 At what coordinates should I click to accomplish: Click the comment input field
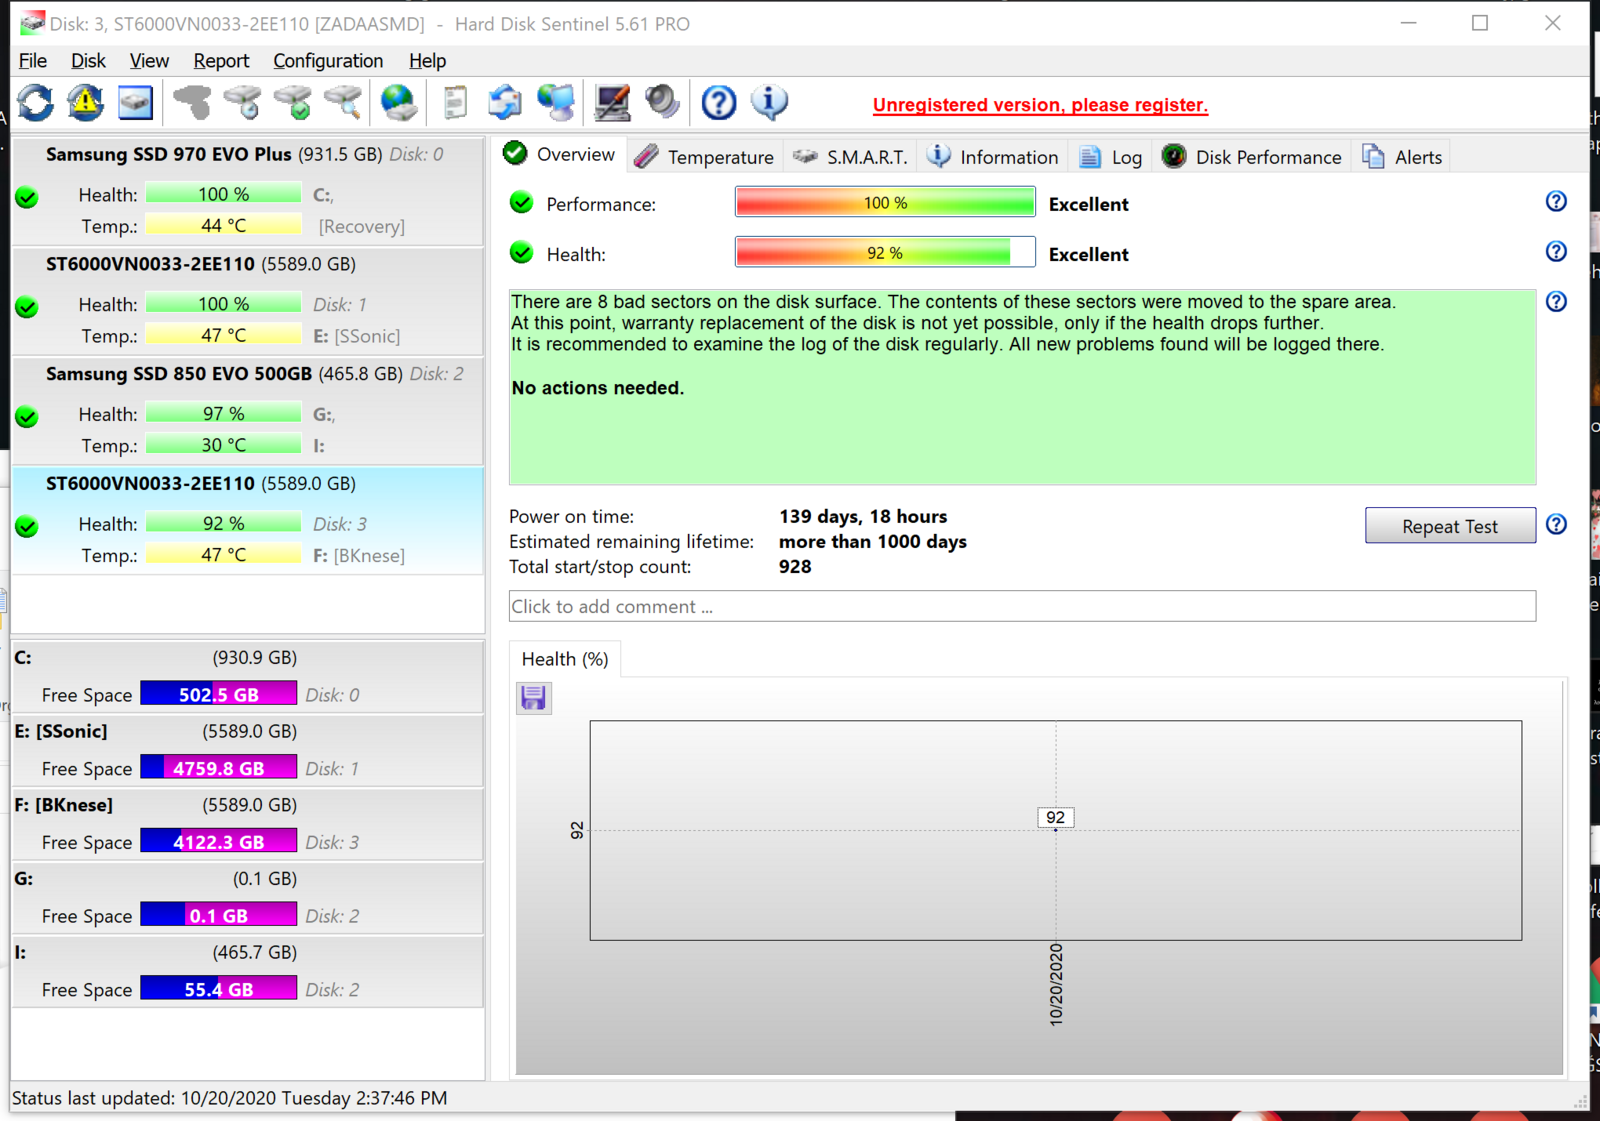point(1022,606)
